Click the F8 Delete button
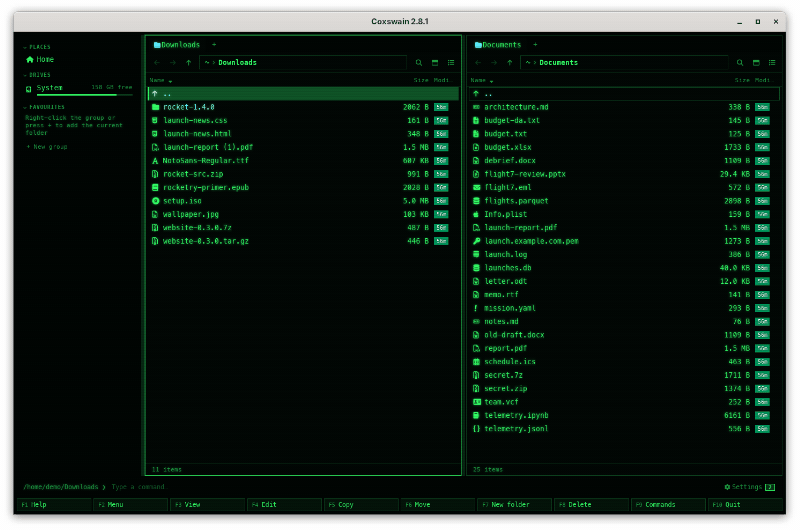 (591, 505)
